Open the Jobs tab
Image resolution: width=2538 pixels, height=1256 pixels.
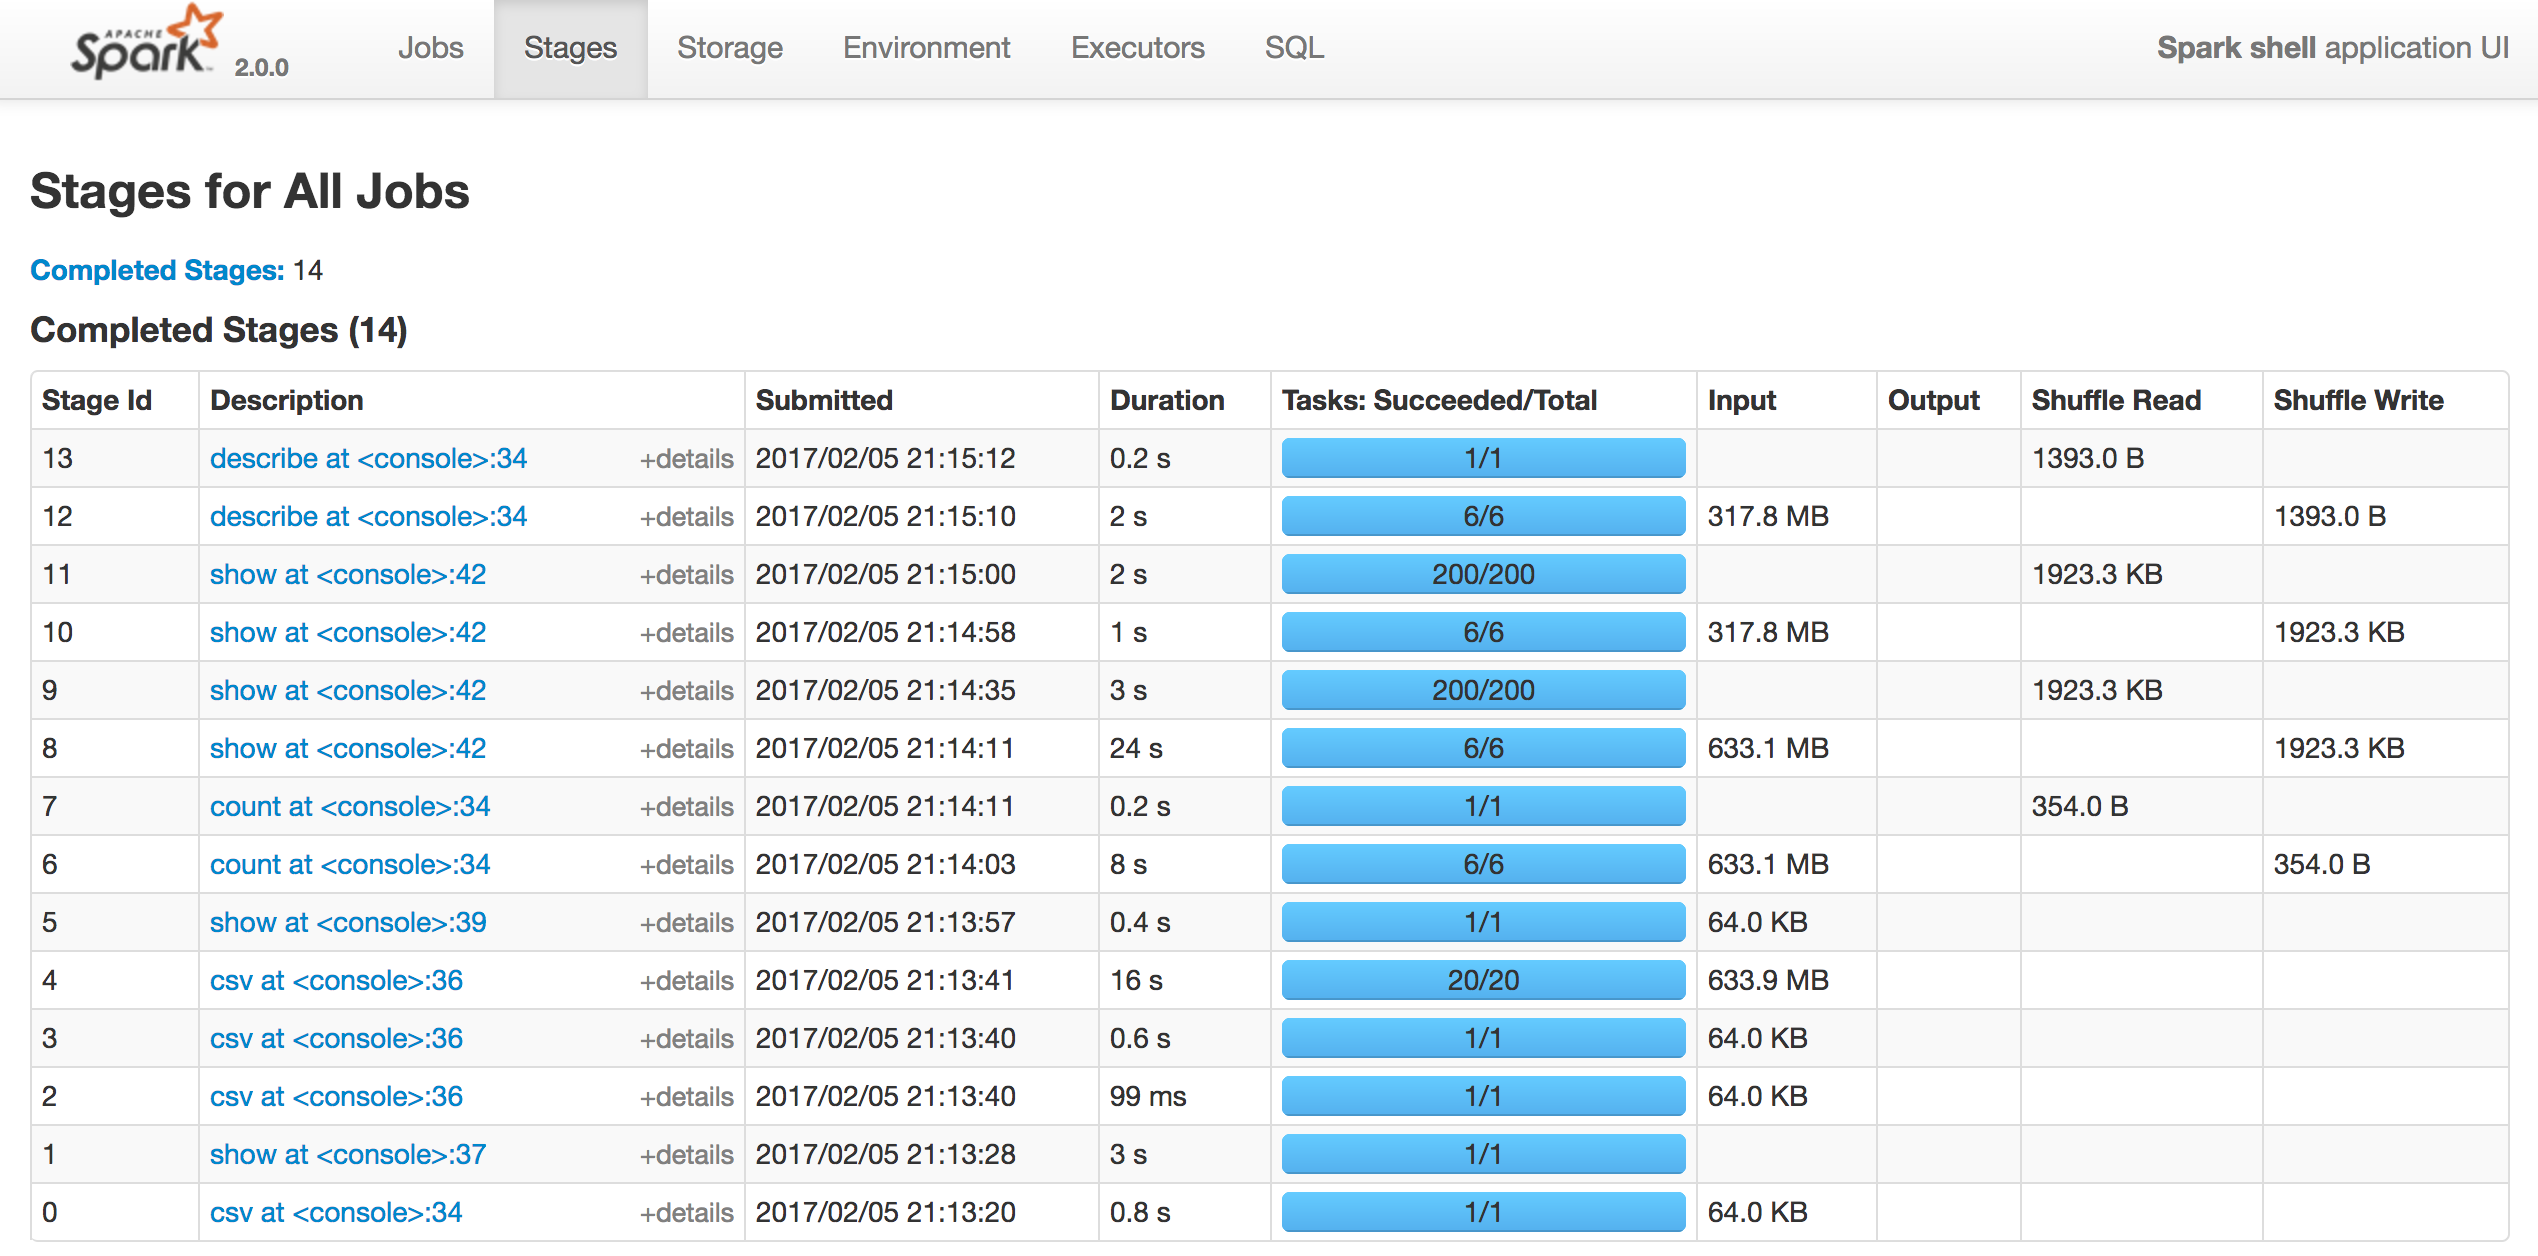click(x=430, y=48)
